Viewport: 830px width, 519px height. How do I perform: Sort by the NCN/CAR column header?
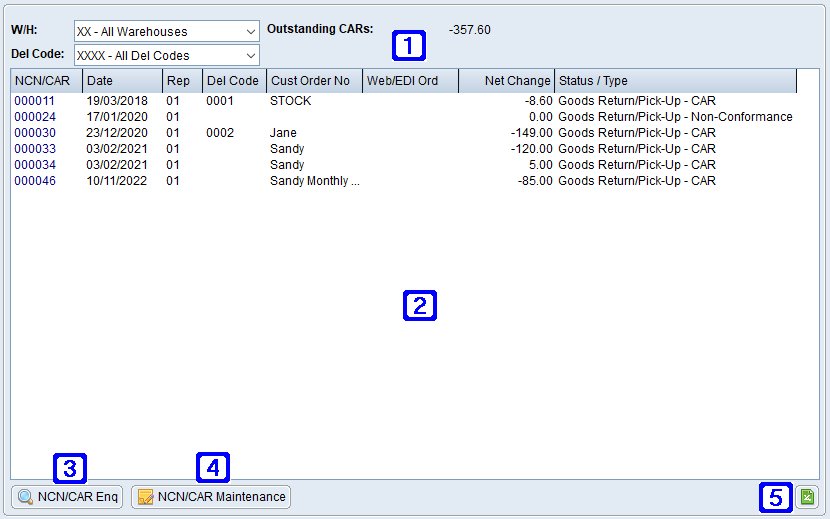coord(46,81)
